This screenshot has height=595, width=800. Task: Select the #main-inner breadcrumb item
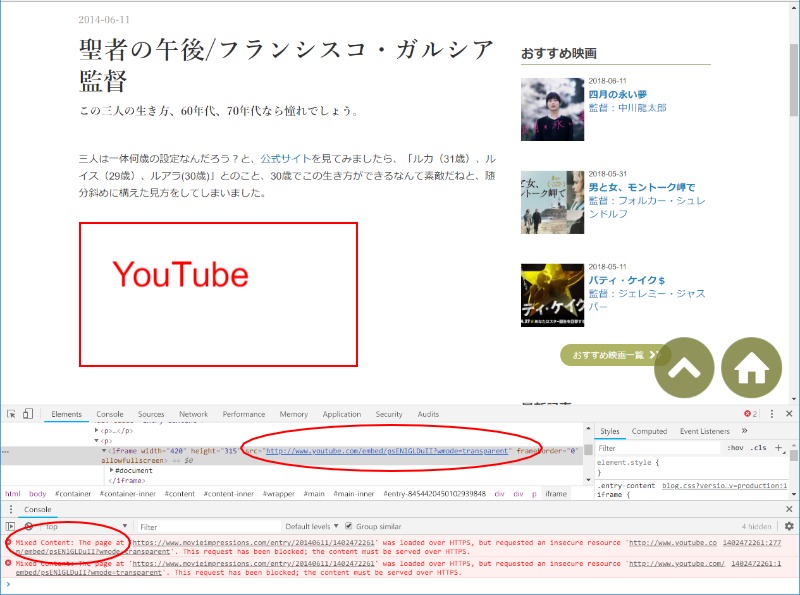[x=354, y=493]
